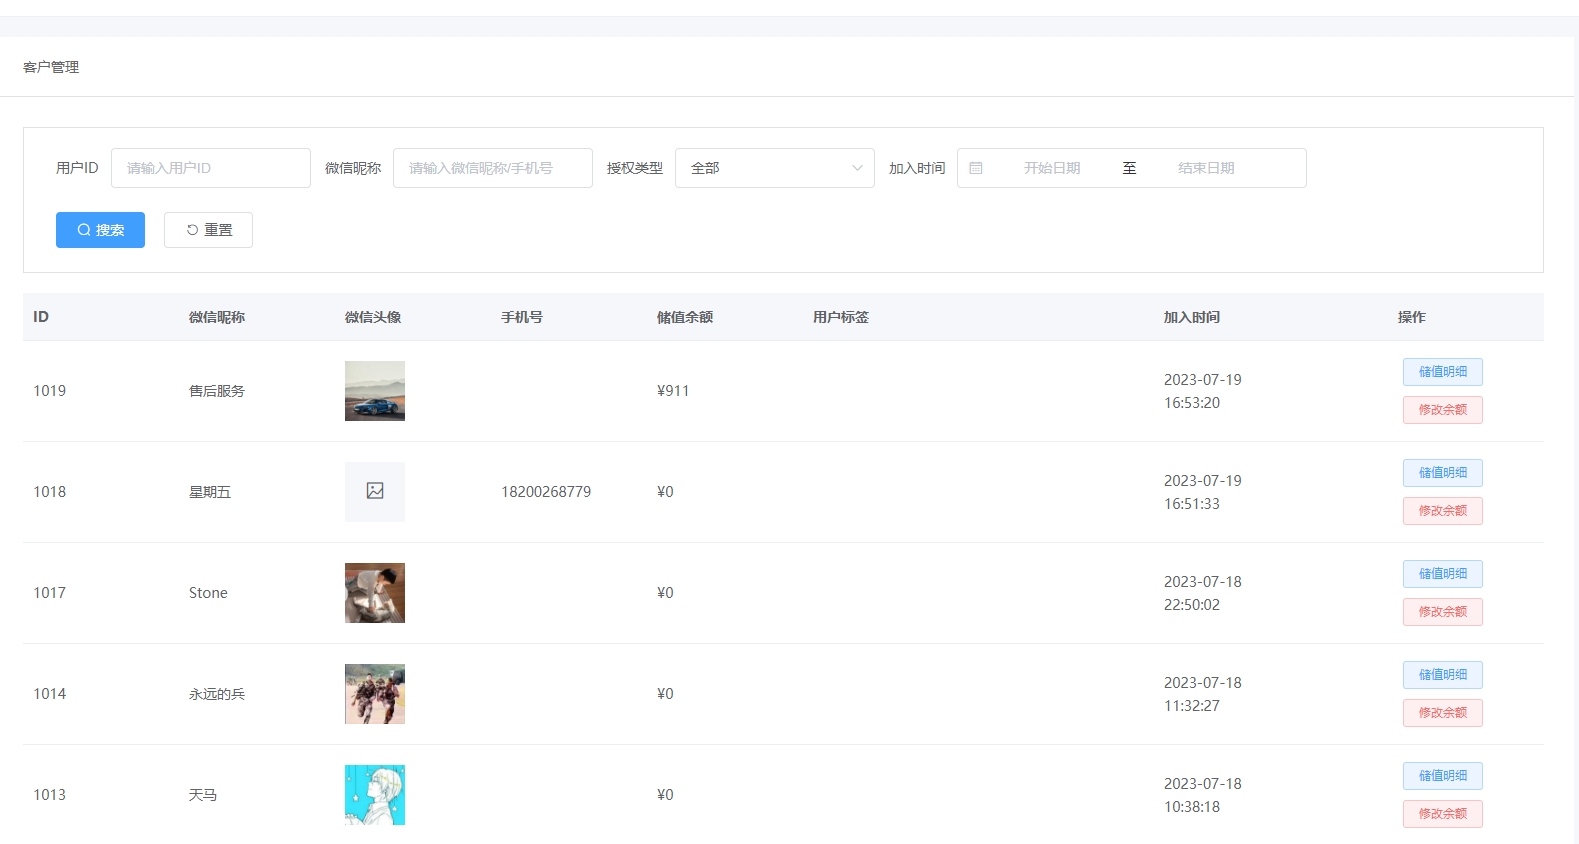Click 修改余额 for user 1014
1579x844 pixels.
point(1442,713)
